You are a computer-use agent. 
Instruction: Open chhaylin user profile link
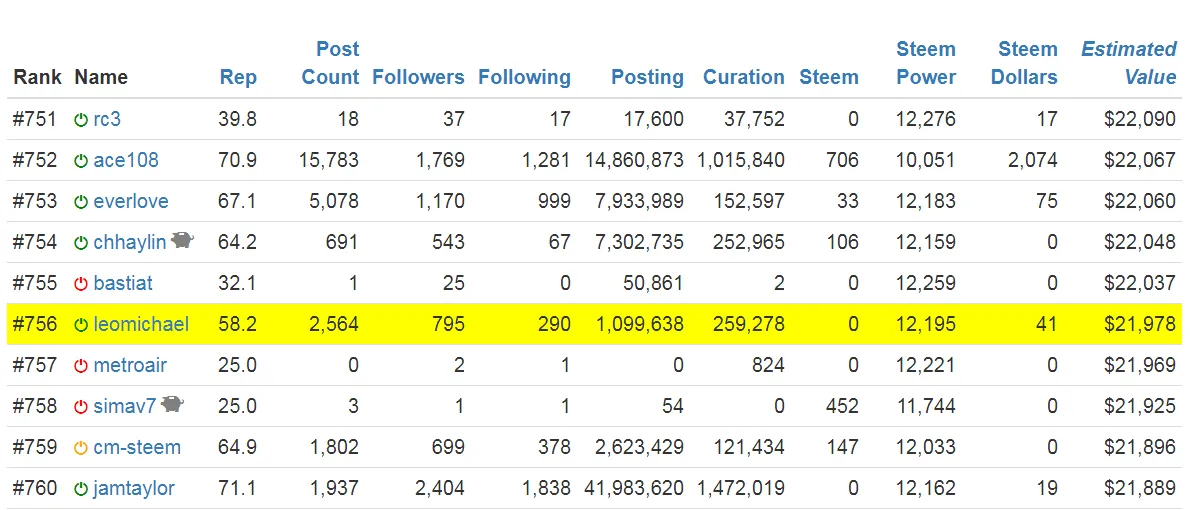(130, 243)
